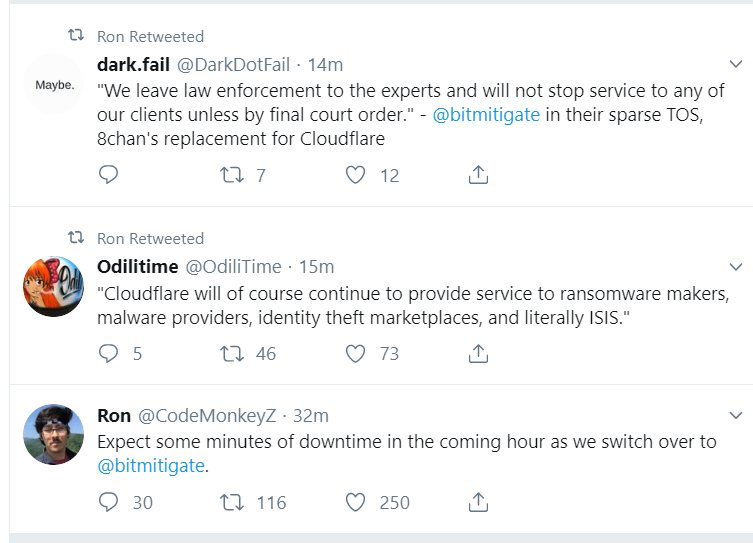Open @bitmitigate mention in dark.fail tweet
The height and width of the screenshot is (543, 753).
tap(487, 114)
